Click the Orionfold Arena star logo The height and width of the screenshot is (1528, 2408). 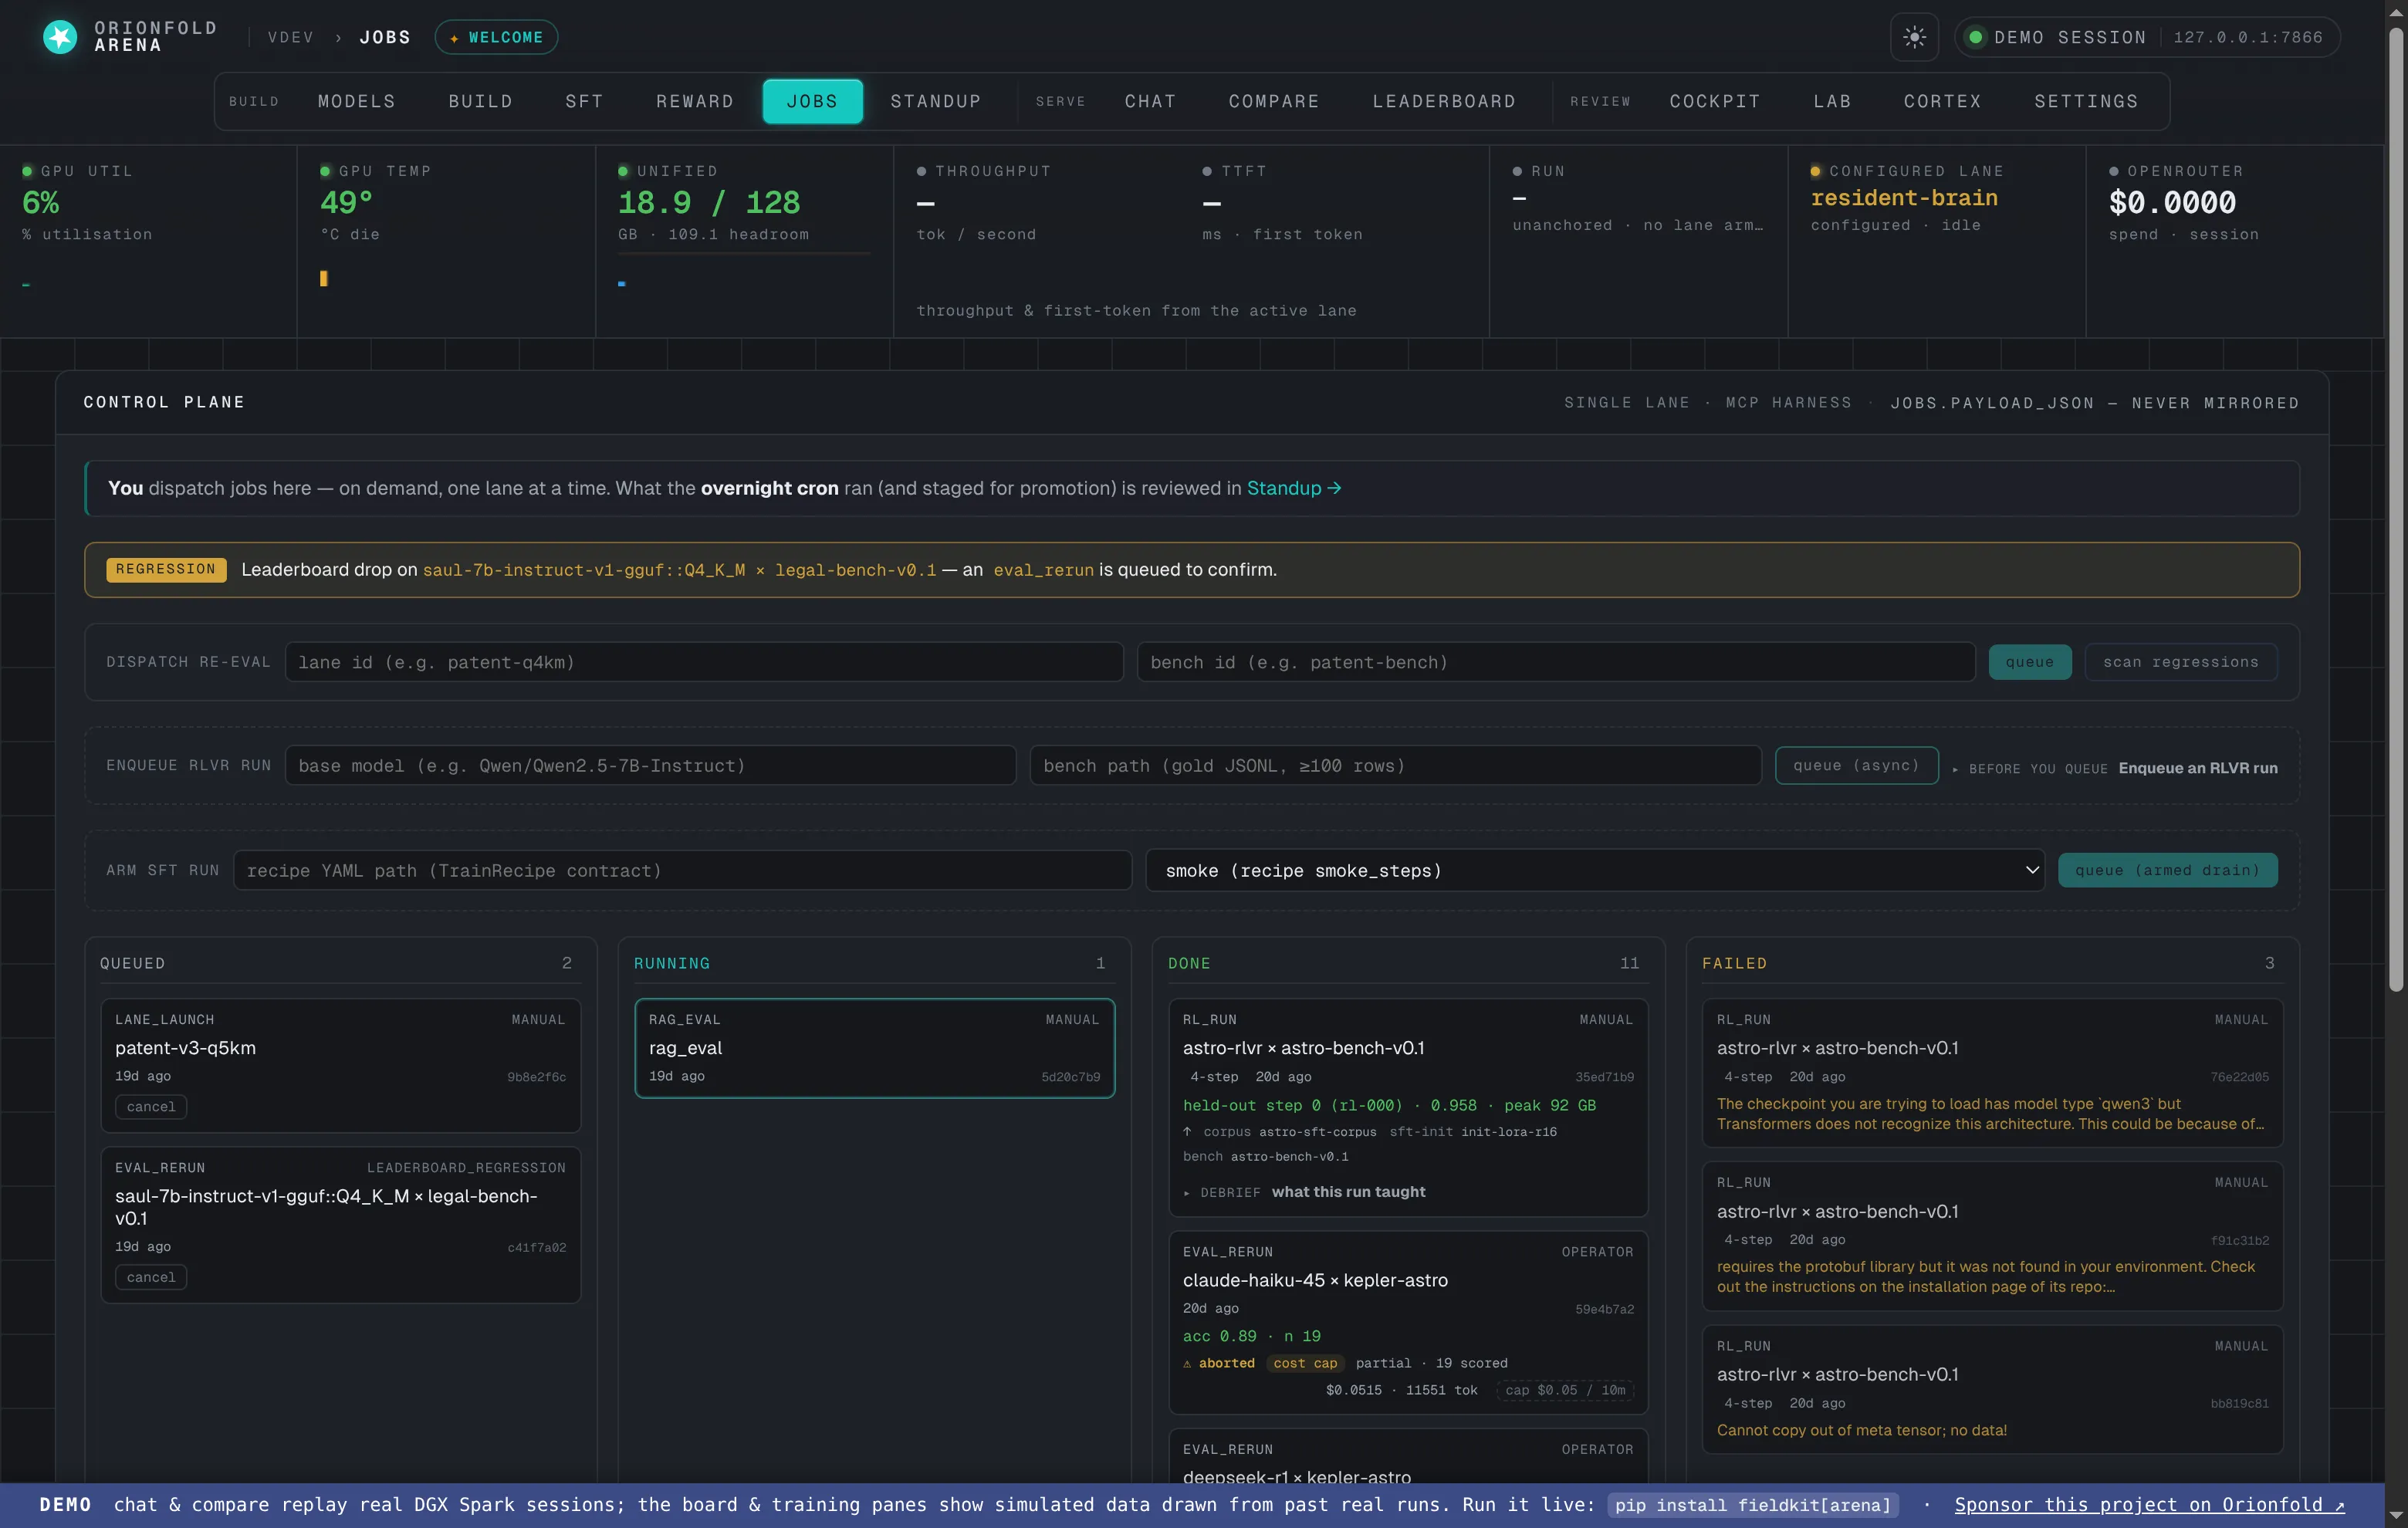[x=60, y=37]
